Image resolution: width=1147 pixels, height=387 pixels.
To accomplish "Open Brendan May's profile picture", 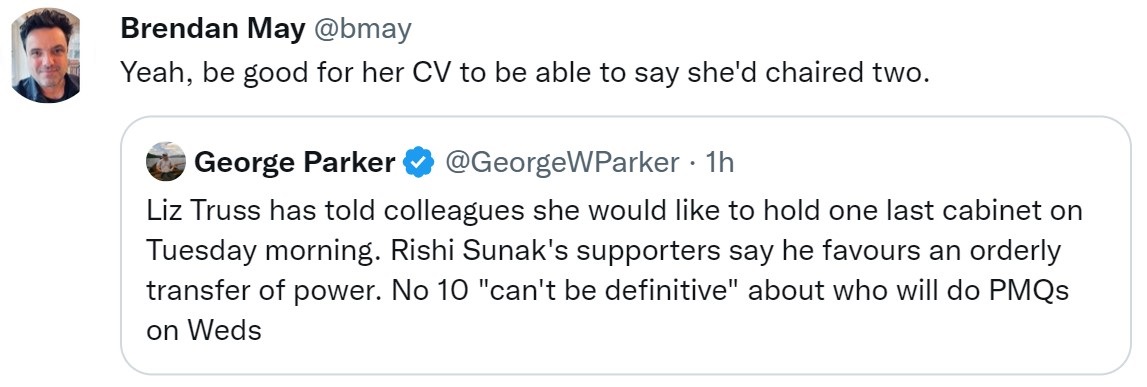I will click(x=46, y=56).
